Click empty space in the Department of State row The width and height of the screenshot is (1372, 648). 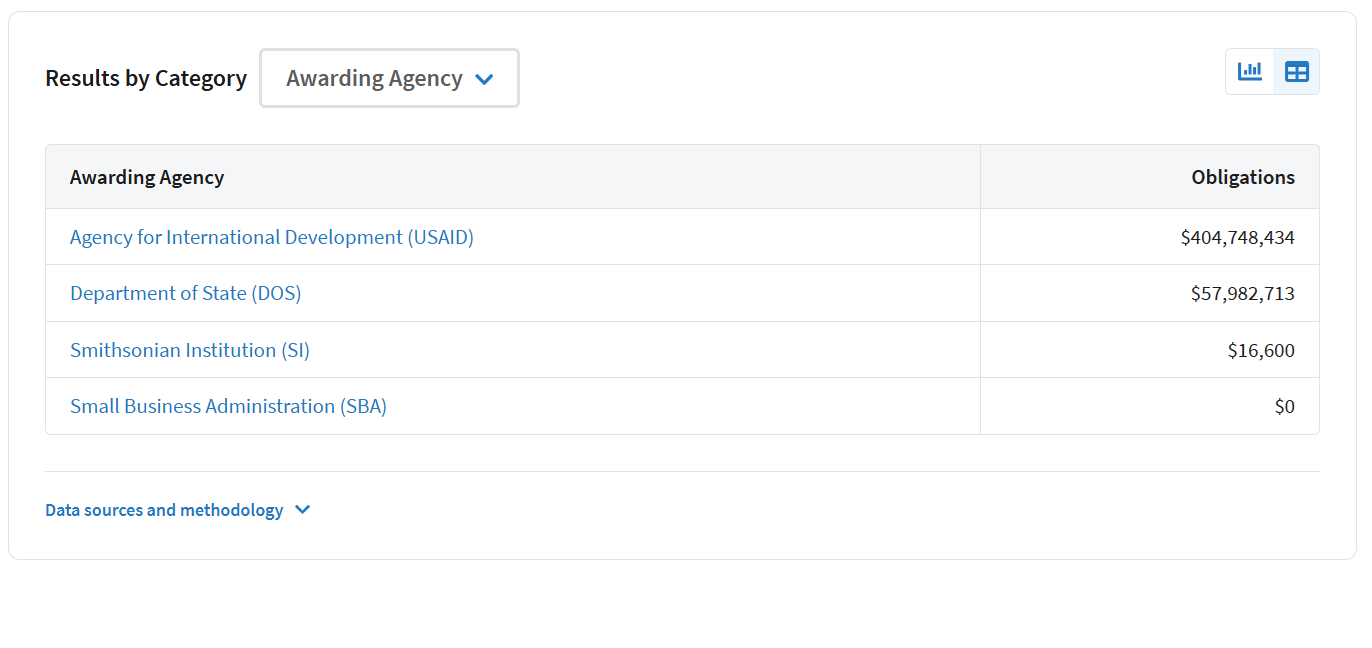(x=640, y=293)
